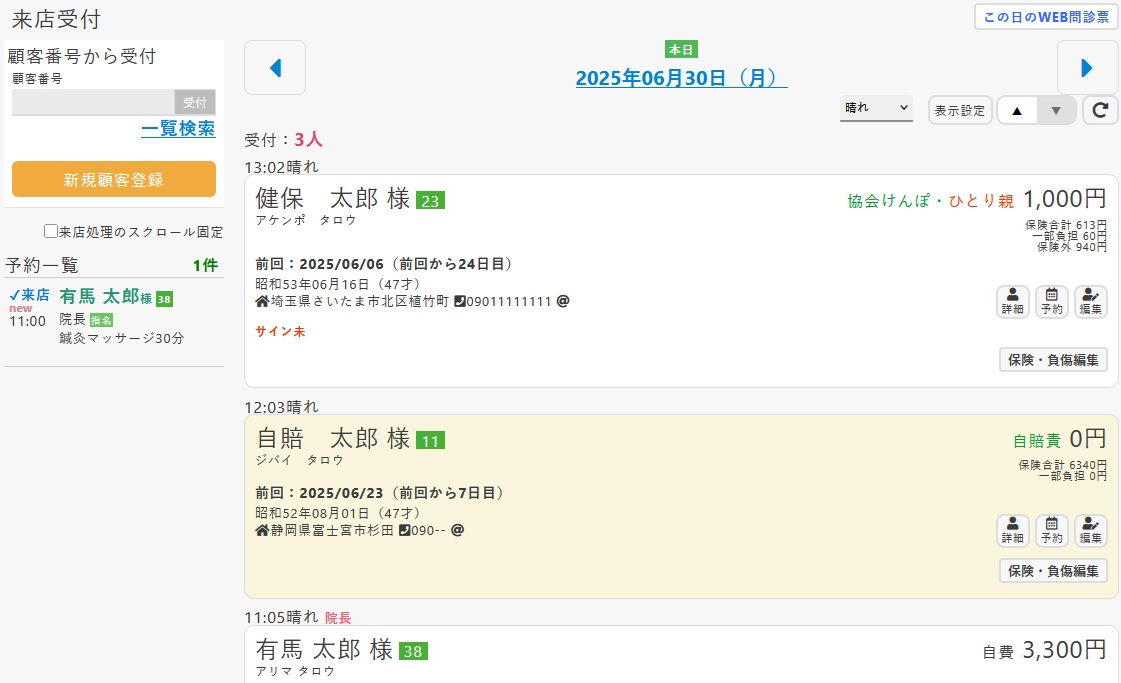1121x683 pixels.
Task: Open 詳細 for 健保 太郎
Action: (x=1012, y=302)
